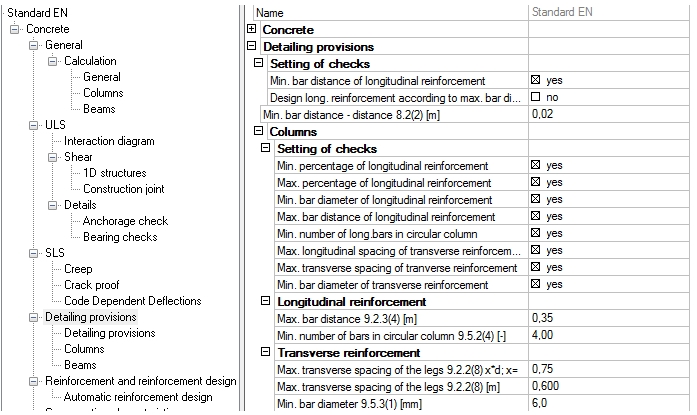
Task: Toggle Min. percentage of longitudinal reinforcement checkbox
Action: [x=536, y=165]
